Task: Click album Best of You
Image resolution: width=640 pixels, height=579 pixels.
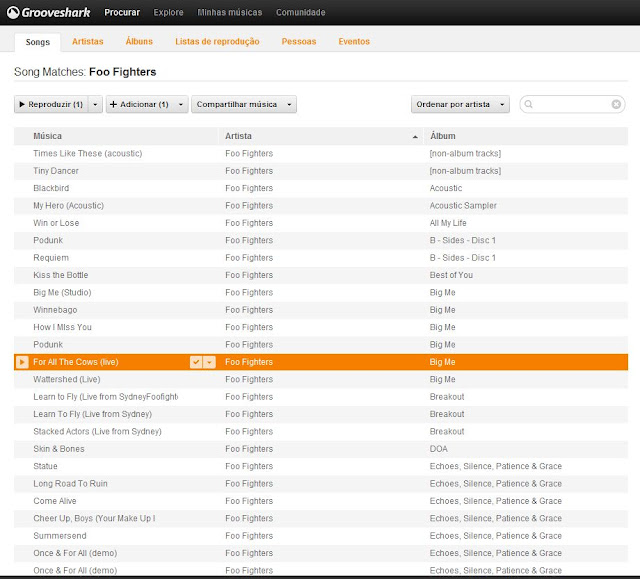Action: (x=451, y=275)
